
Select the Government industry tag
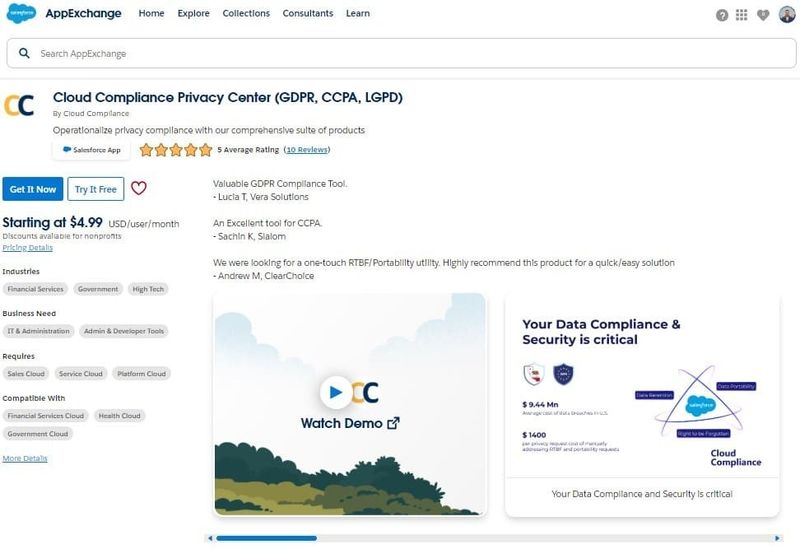(x=98, y=289)
